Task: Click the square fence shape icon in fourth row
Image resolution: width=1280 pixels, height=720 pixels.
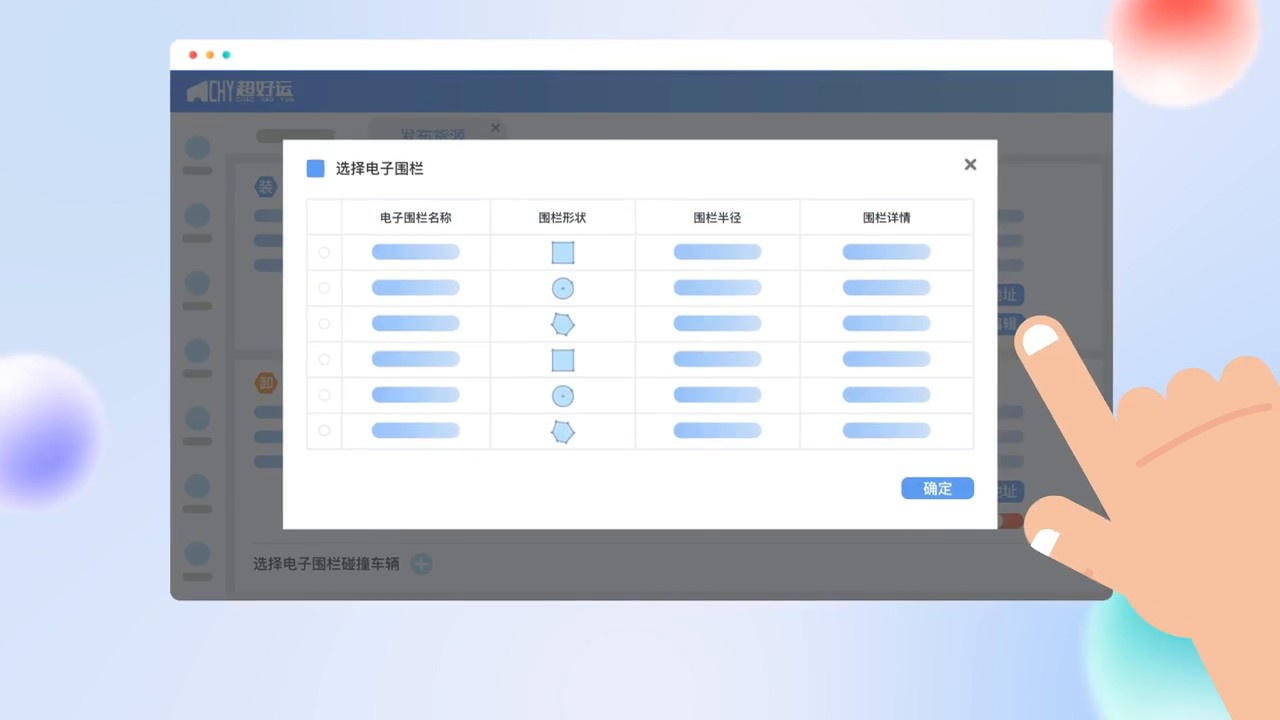Action: point(563,360)
